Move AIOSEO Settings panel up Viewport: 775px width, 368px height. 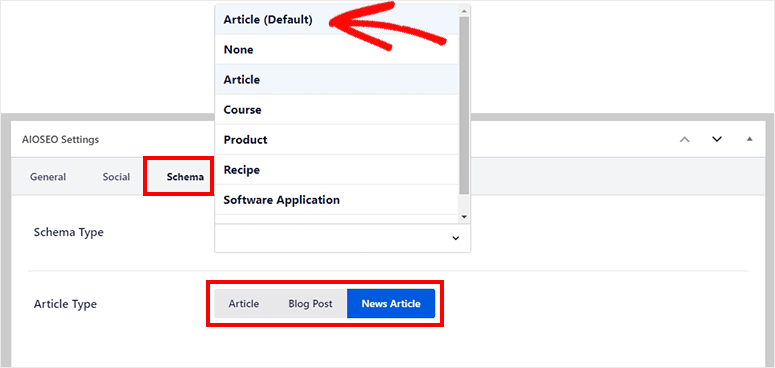pyautogui.click(x=685, y=139)
